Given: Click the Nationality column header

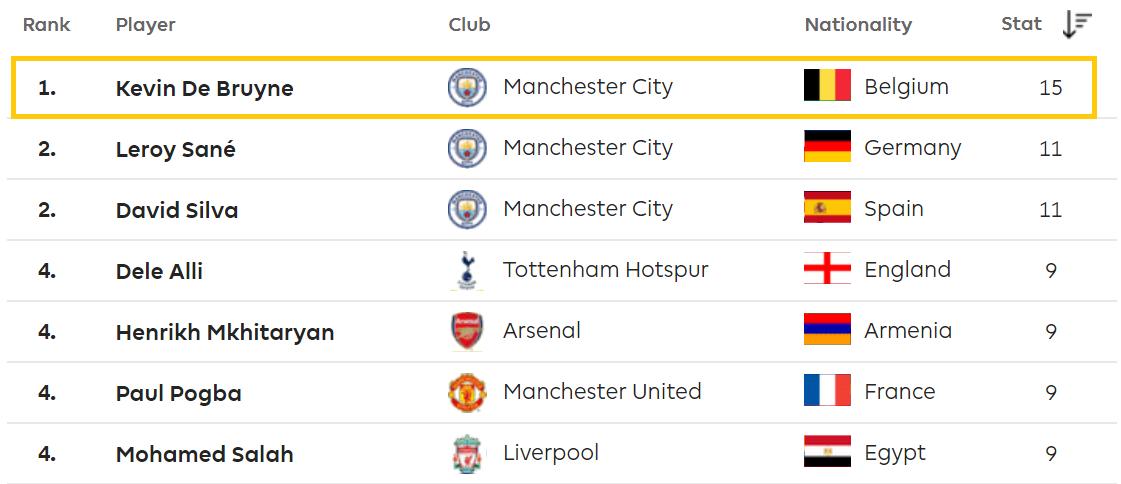Looking at the screenshot, I should tap(858, 25).
